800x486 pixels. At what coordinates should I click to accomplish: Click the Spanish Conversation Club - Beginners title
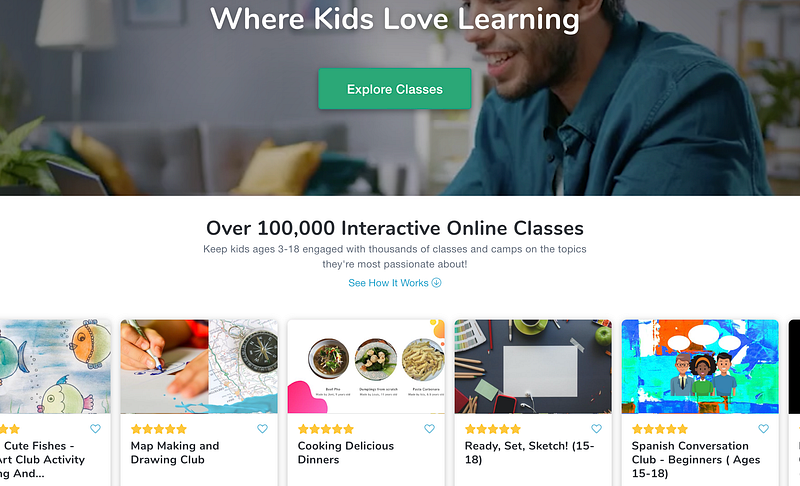[696, 459]
